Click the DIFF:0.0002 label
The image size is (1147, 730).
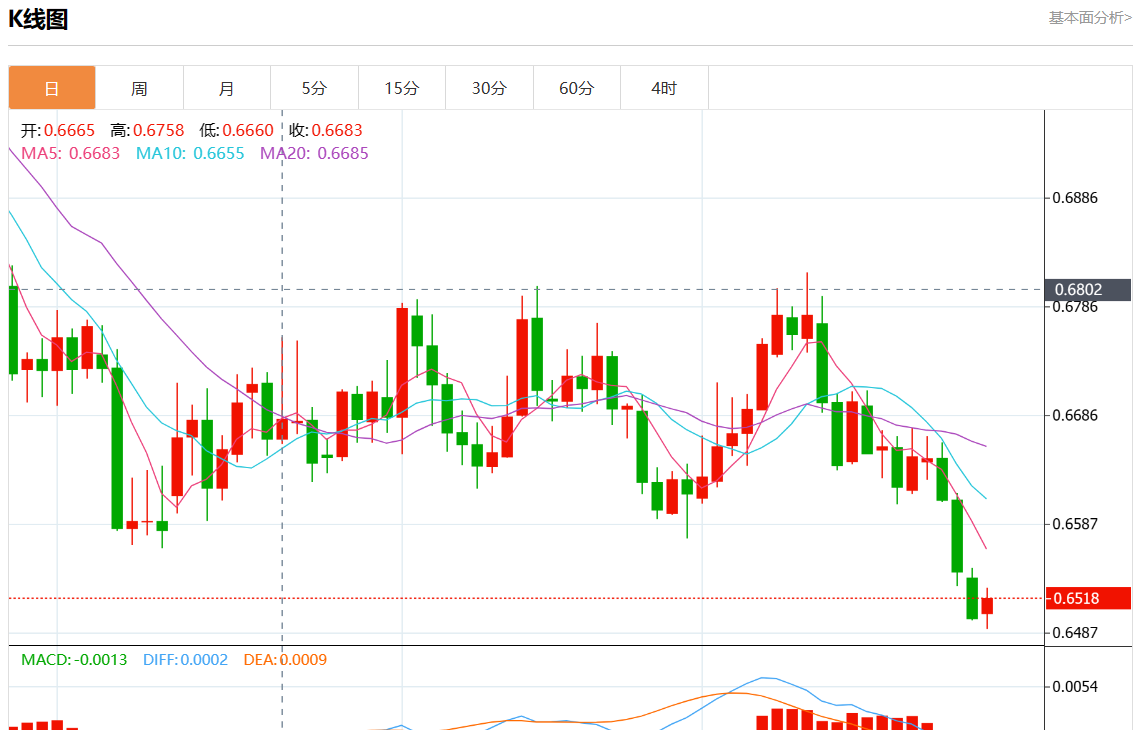(x=186, y=660)
